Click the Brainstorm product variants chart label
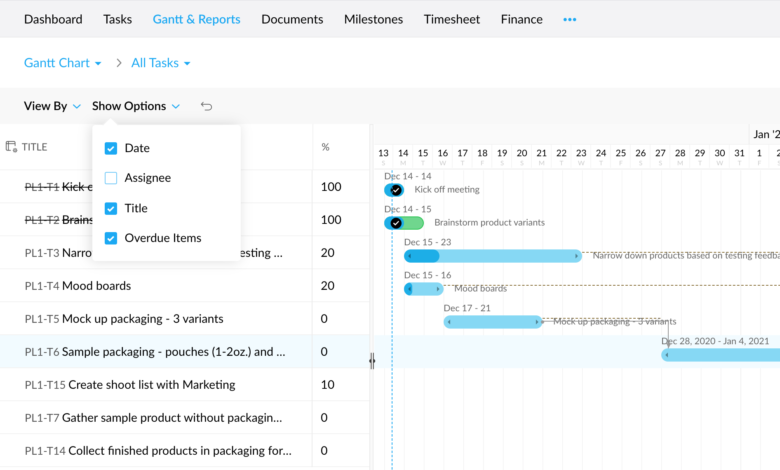Viewport: 780px width, 470px height. [489, 223]
